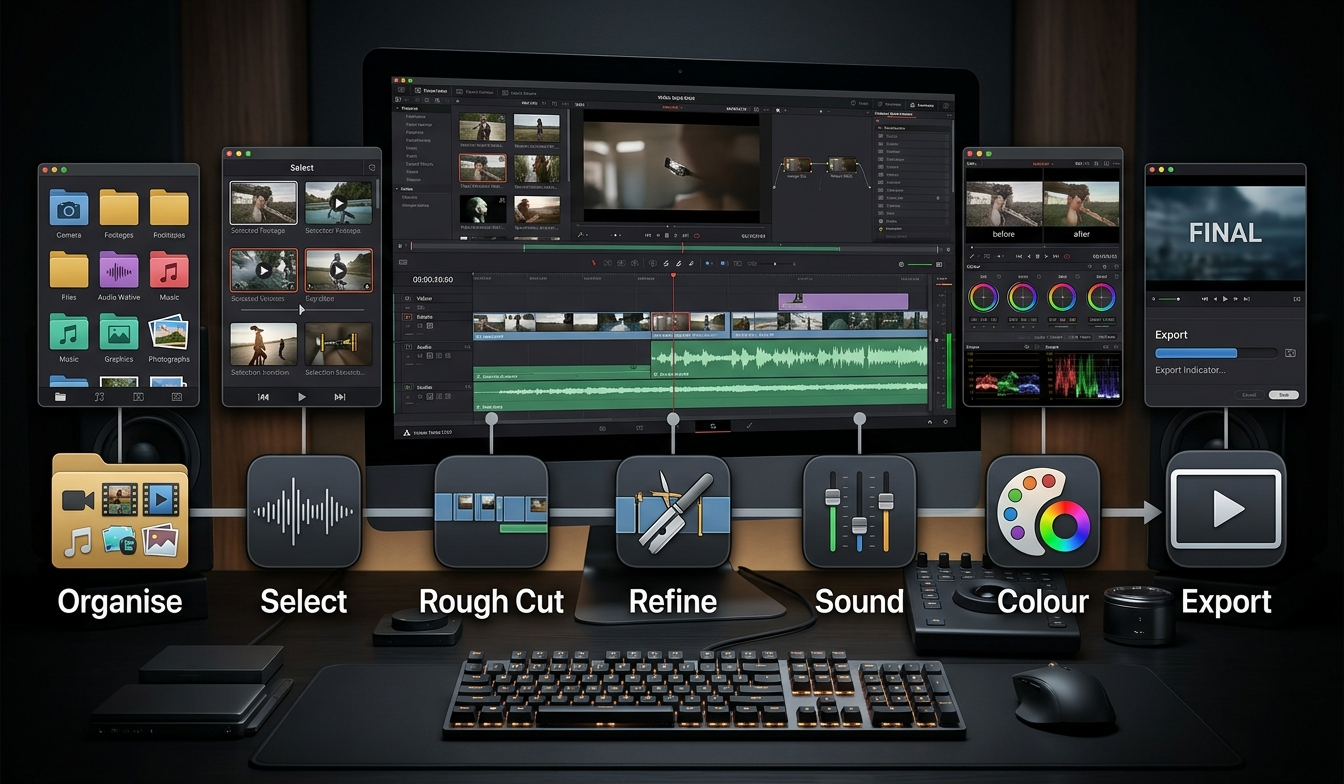Click the timeline timecode display
1344x784 pixels.
(x=433, y=280)
